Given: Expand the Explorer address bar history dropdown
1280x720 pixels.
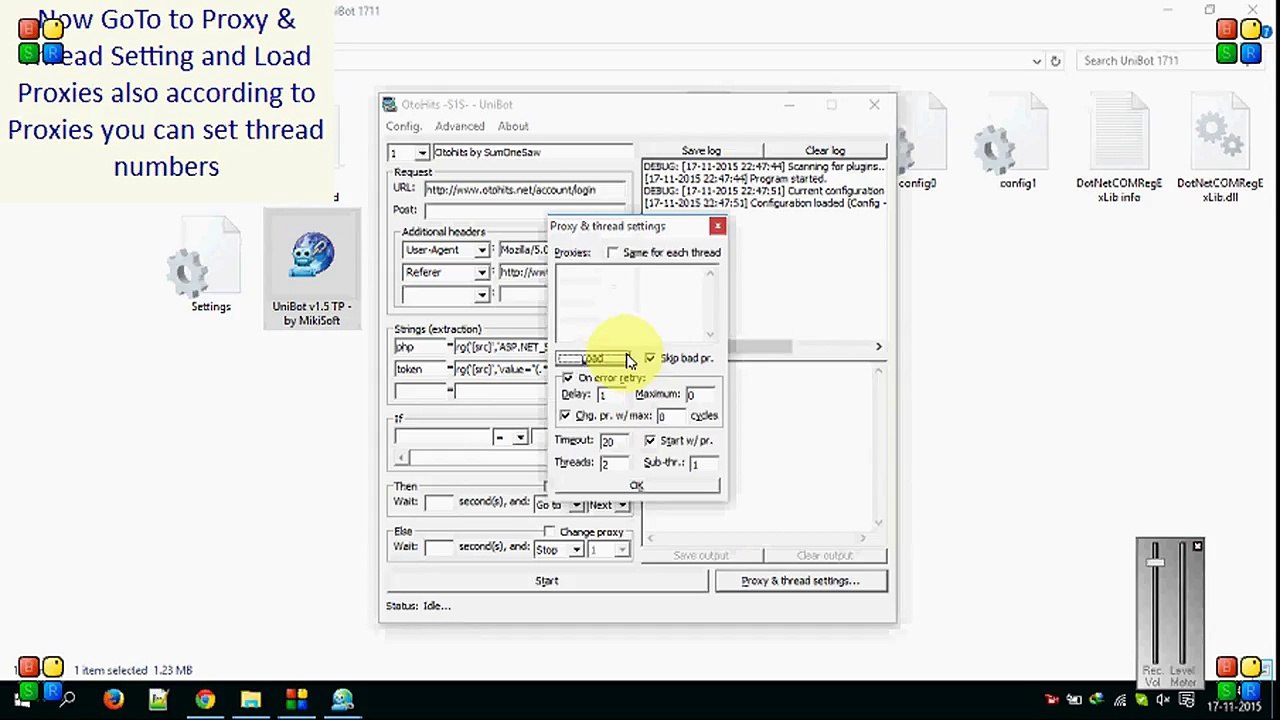Looking at the screenshot, I should [x=1037, y=61].
